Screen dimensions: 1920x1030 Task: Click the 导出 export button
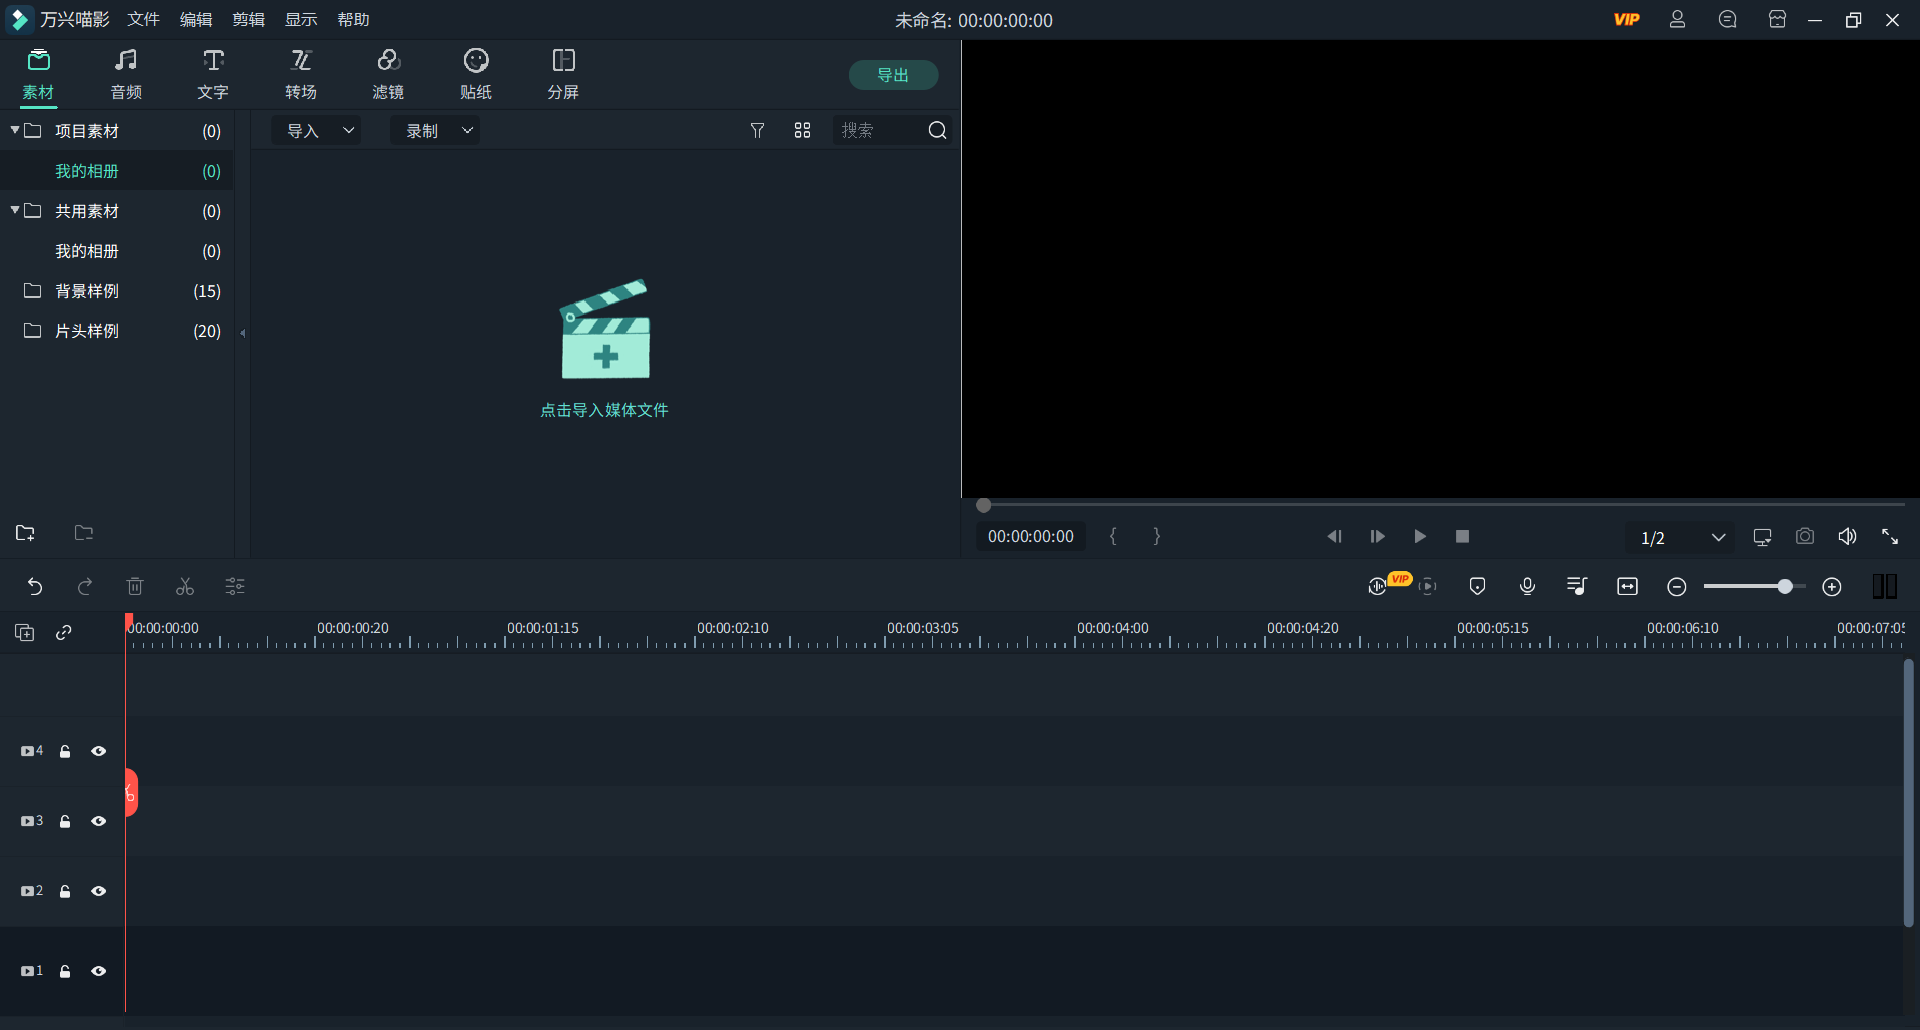pos(893,75)
